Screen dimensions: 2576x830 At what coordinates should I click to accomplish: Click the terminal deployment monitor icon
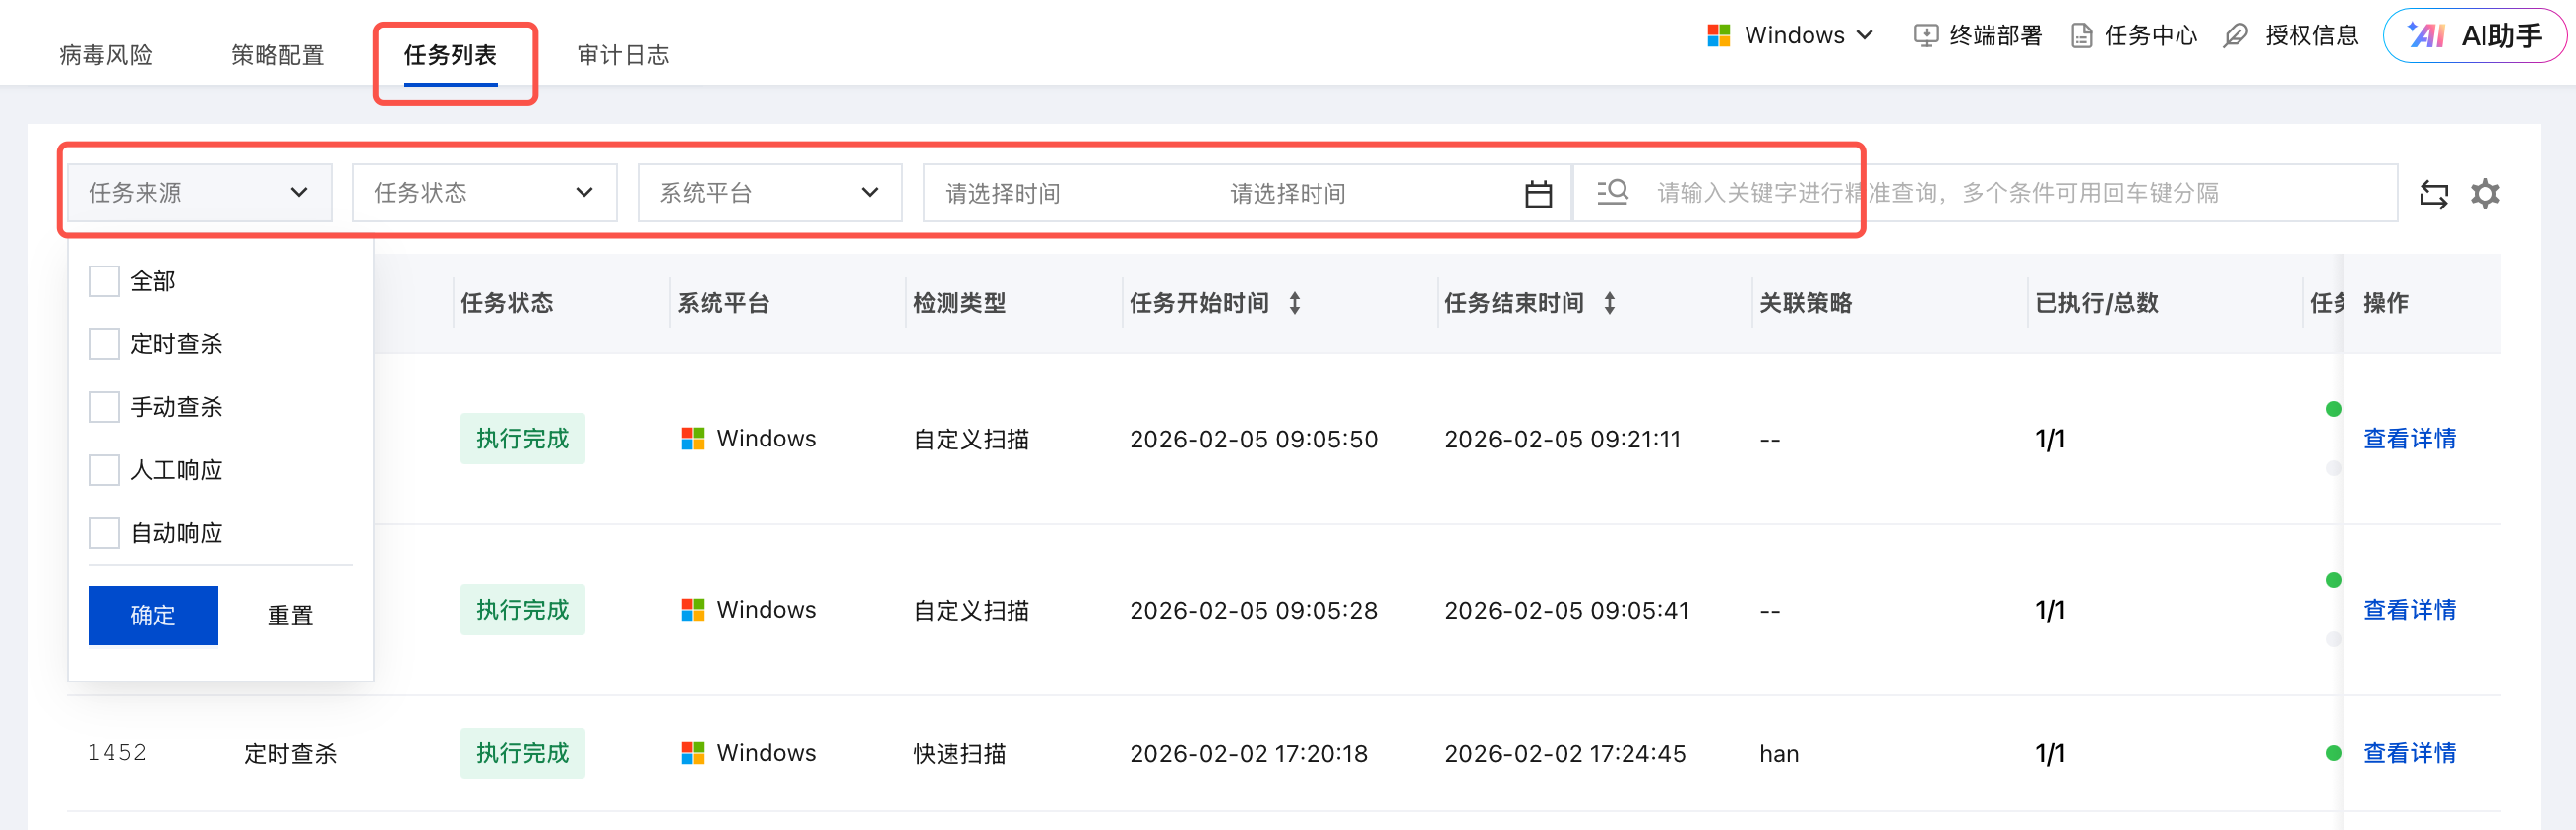click(x=1925, y=36)
